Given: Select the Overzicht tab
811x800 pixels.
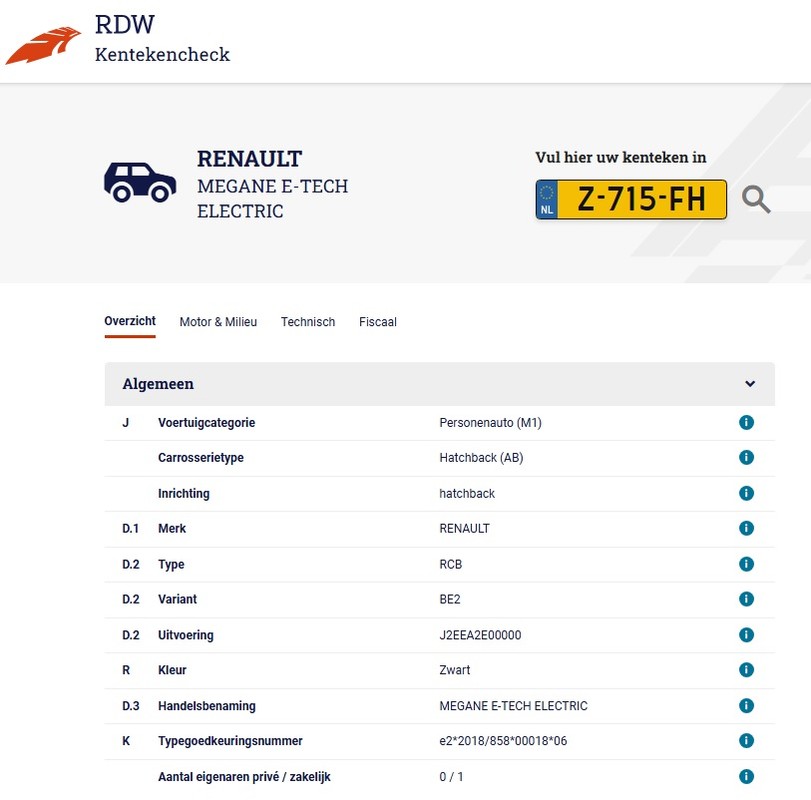Looking at the screenshot, I should point(130,321).
